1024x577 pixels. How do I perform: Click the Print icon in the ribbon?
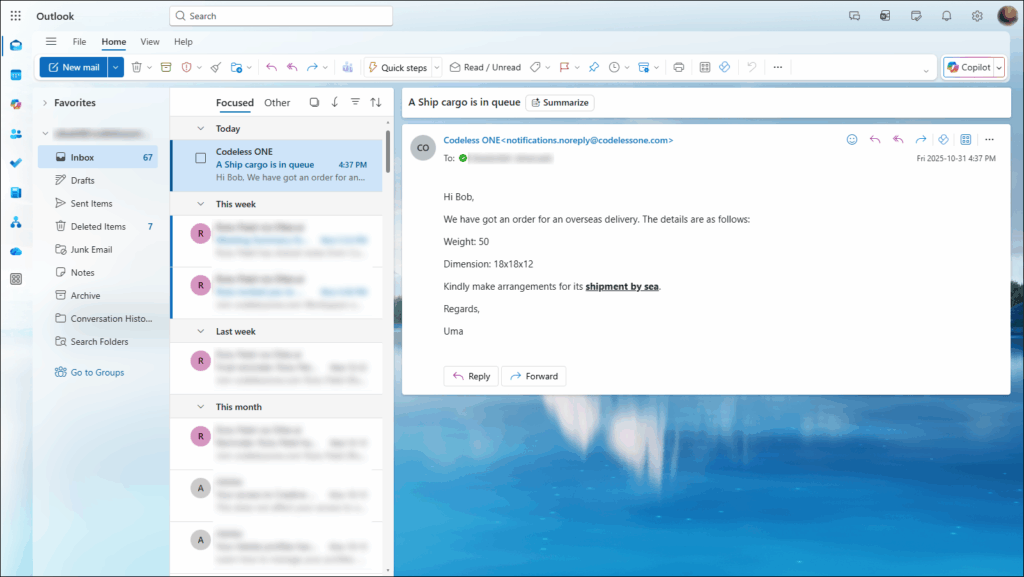tap(679, 67)
